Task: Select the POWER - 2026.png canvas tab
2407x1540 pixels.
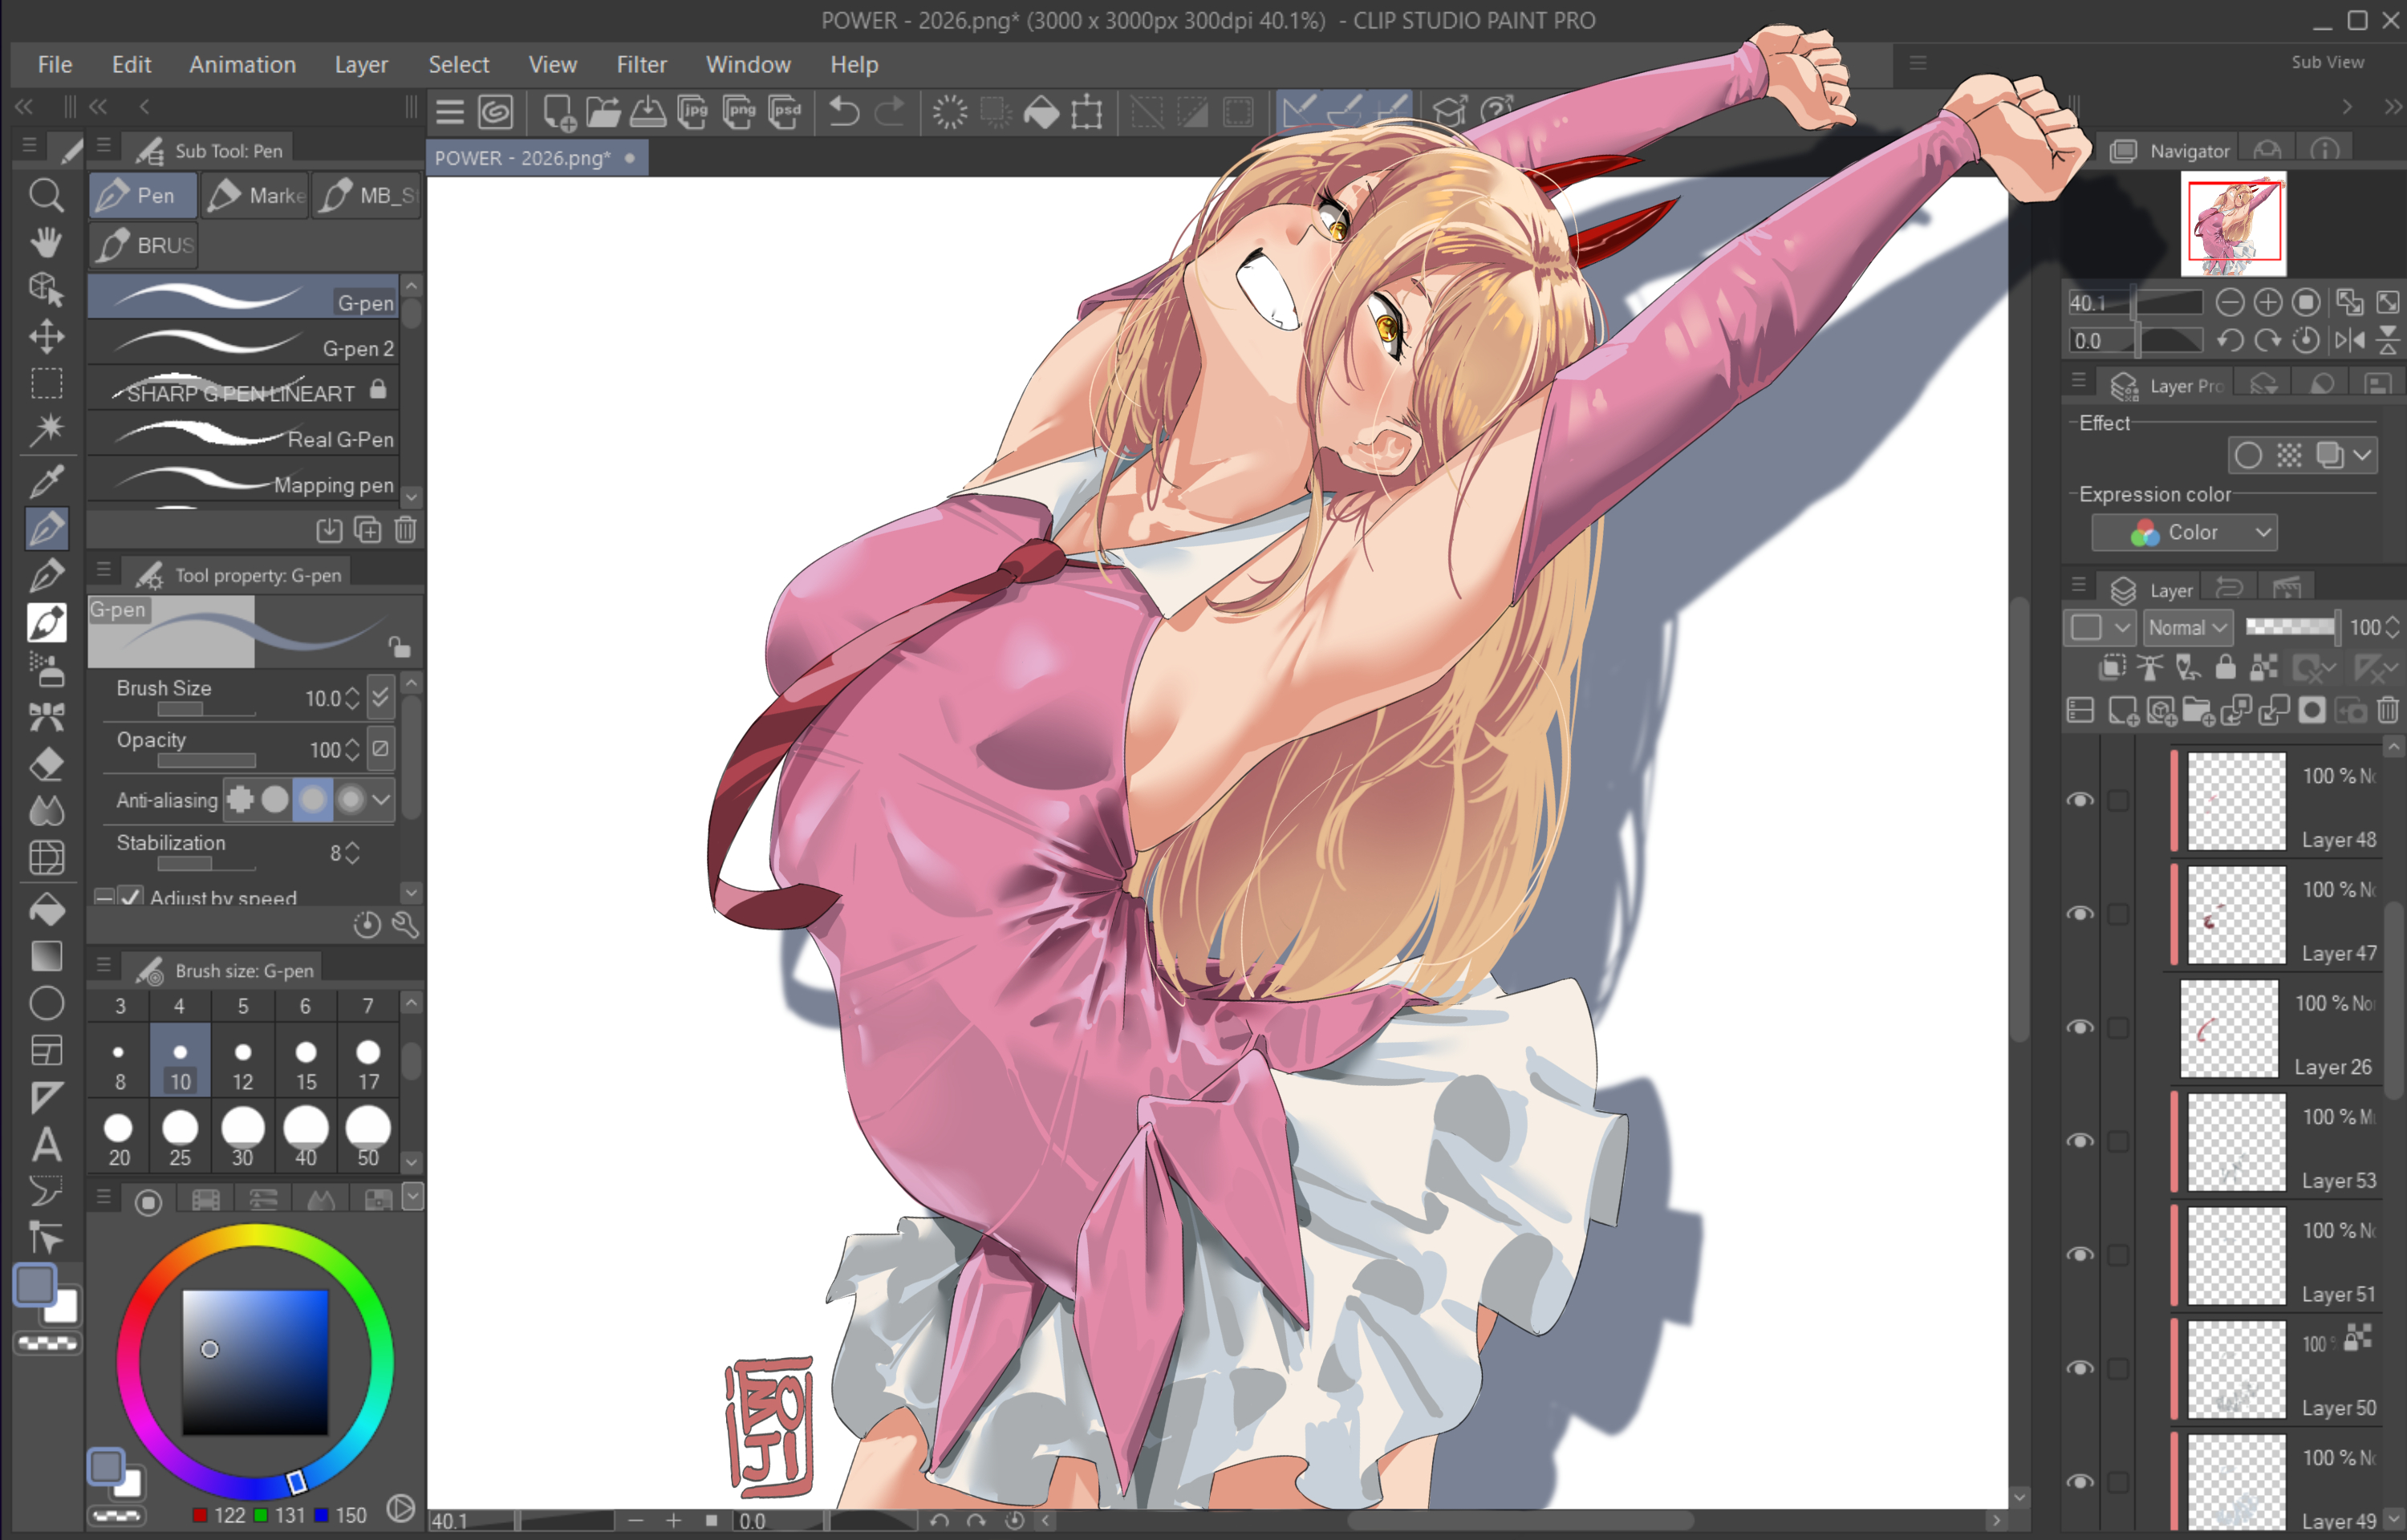Action: coord(537,158)
